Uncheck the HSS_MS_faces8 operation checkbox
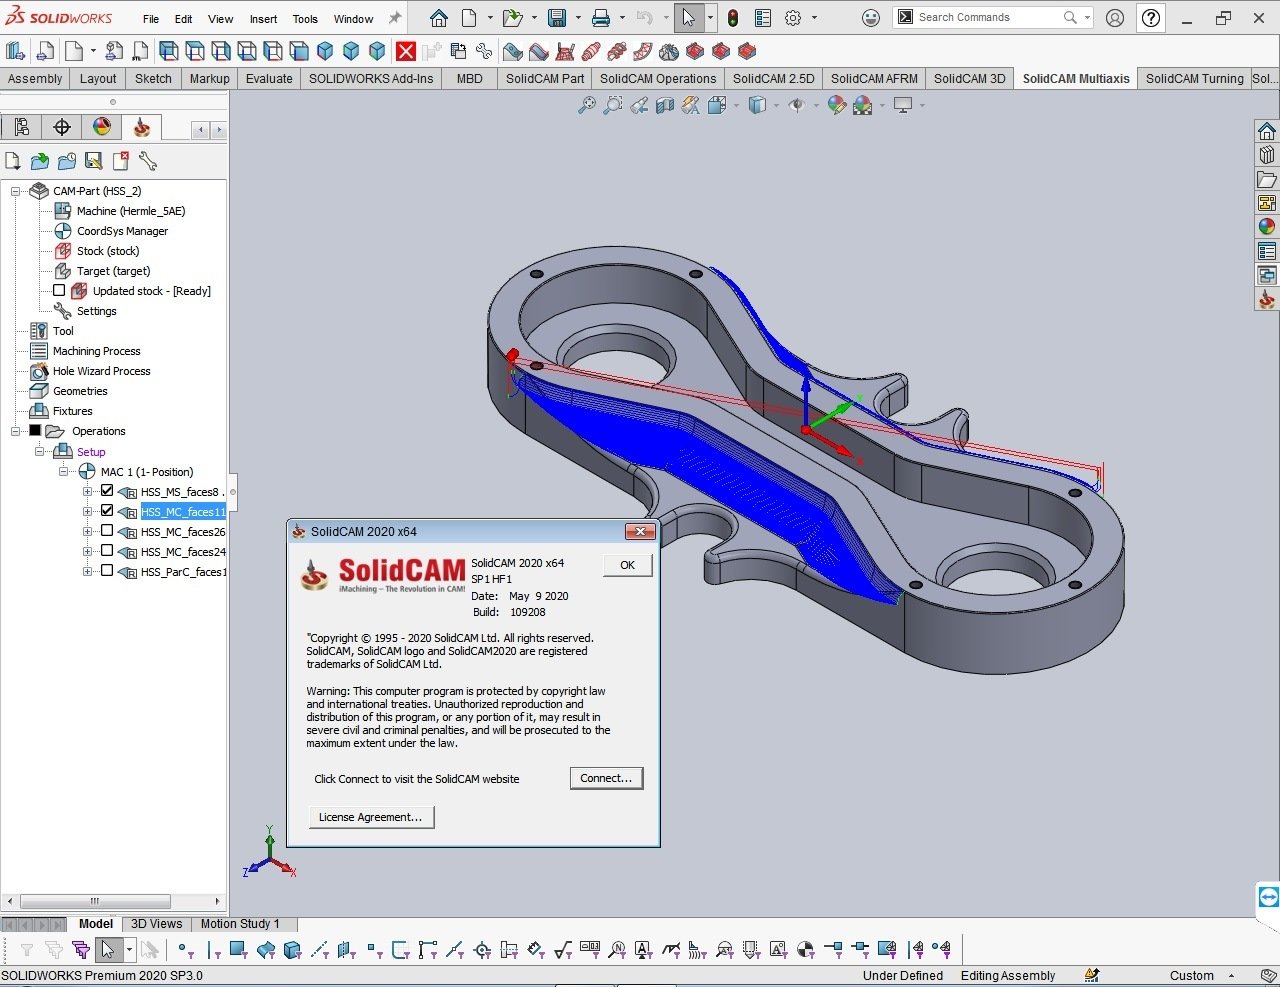 click(107, 491)
